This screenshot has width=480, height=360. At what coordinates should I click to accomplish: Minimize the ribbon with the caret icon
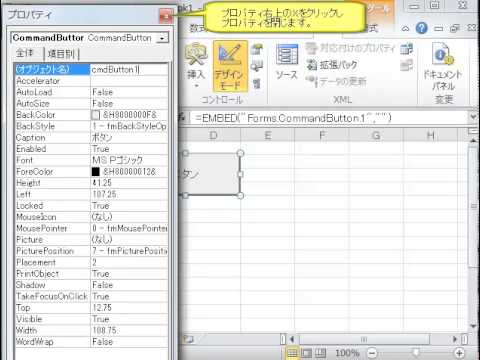(x=405, y=29)
